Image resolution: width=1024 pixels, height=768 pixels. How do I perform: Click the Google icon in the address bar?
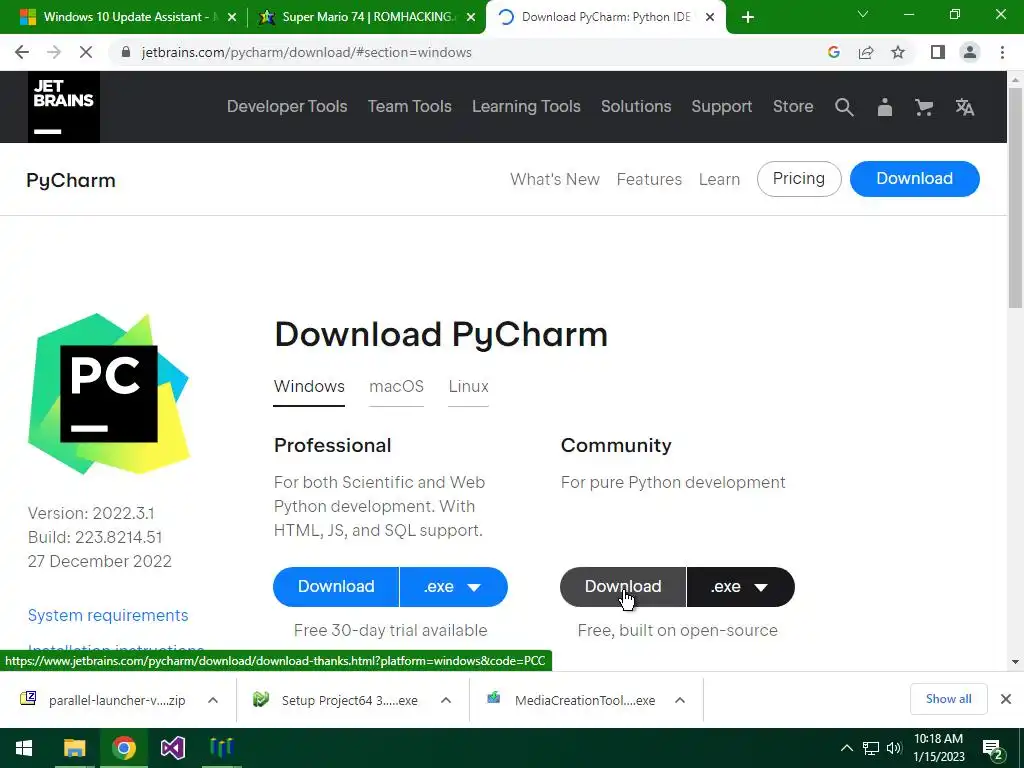(x=833, y=52)
